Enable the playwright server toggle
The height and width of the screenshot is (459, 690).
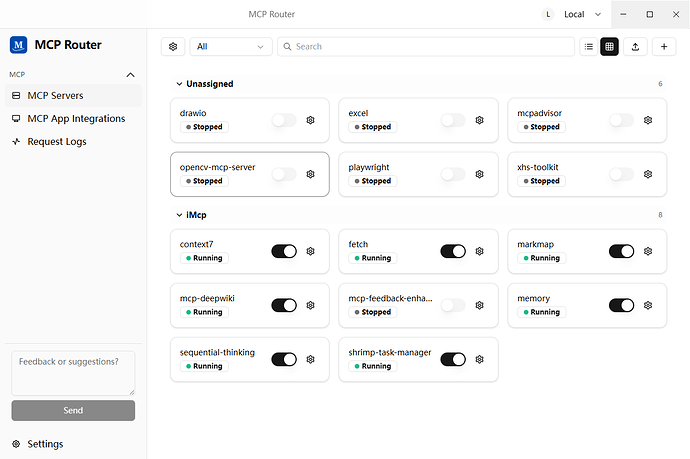click(x=453, y=174)
